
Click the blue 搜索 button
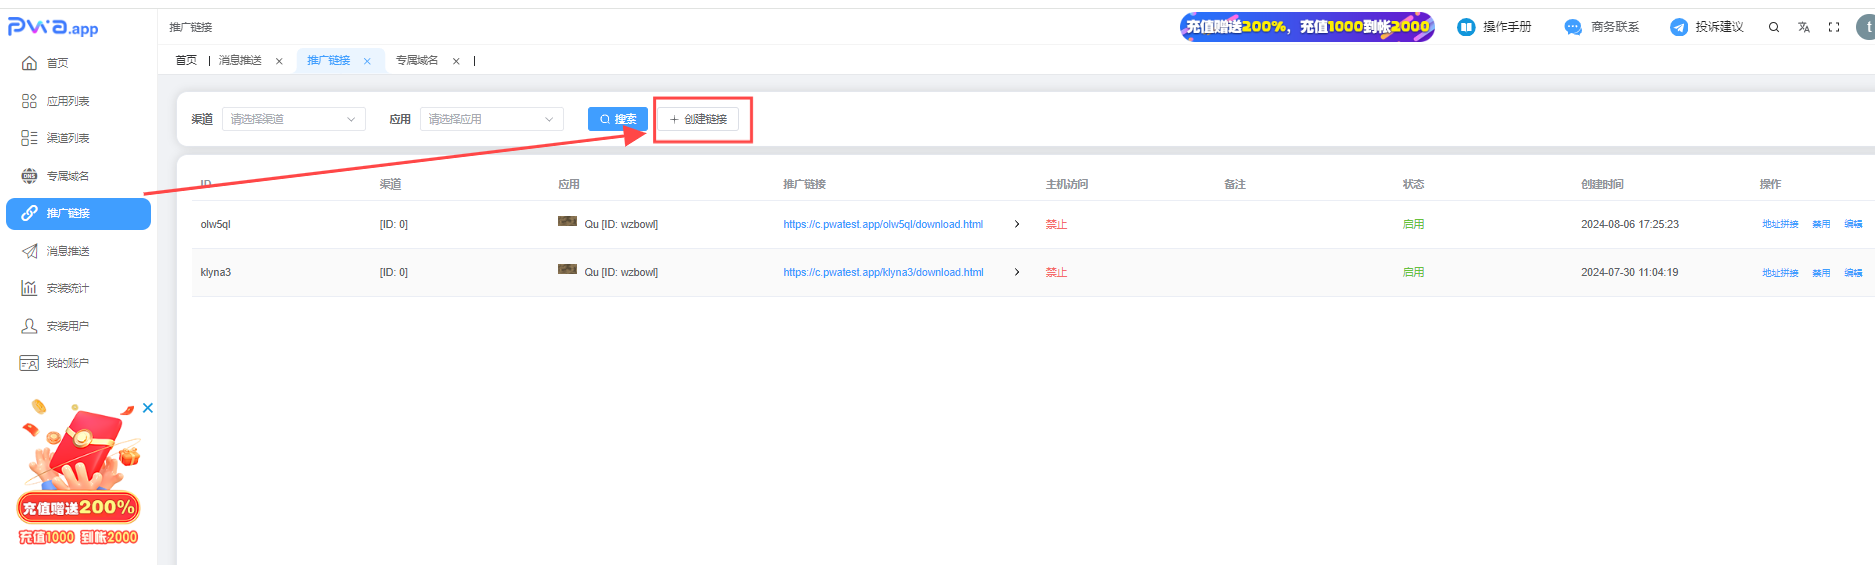point(618,119)
